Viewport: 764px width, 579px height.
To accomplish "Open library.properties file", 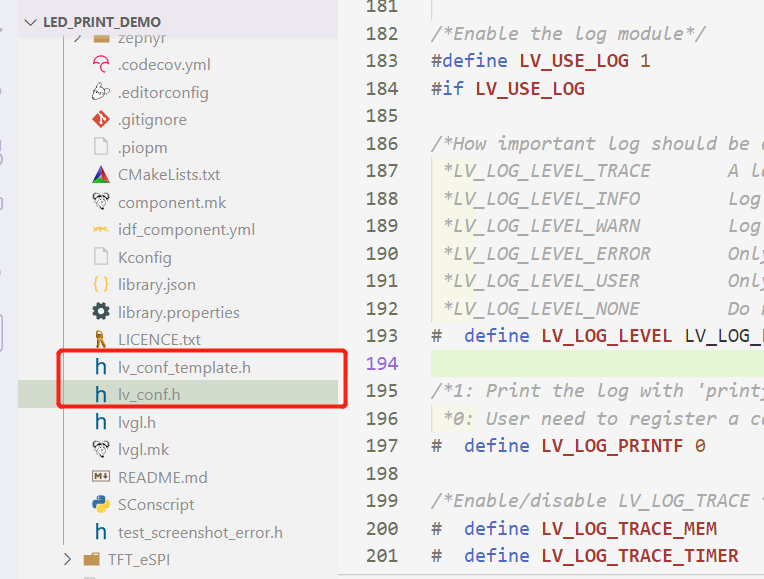I will (179, 312).
